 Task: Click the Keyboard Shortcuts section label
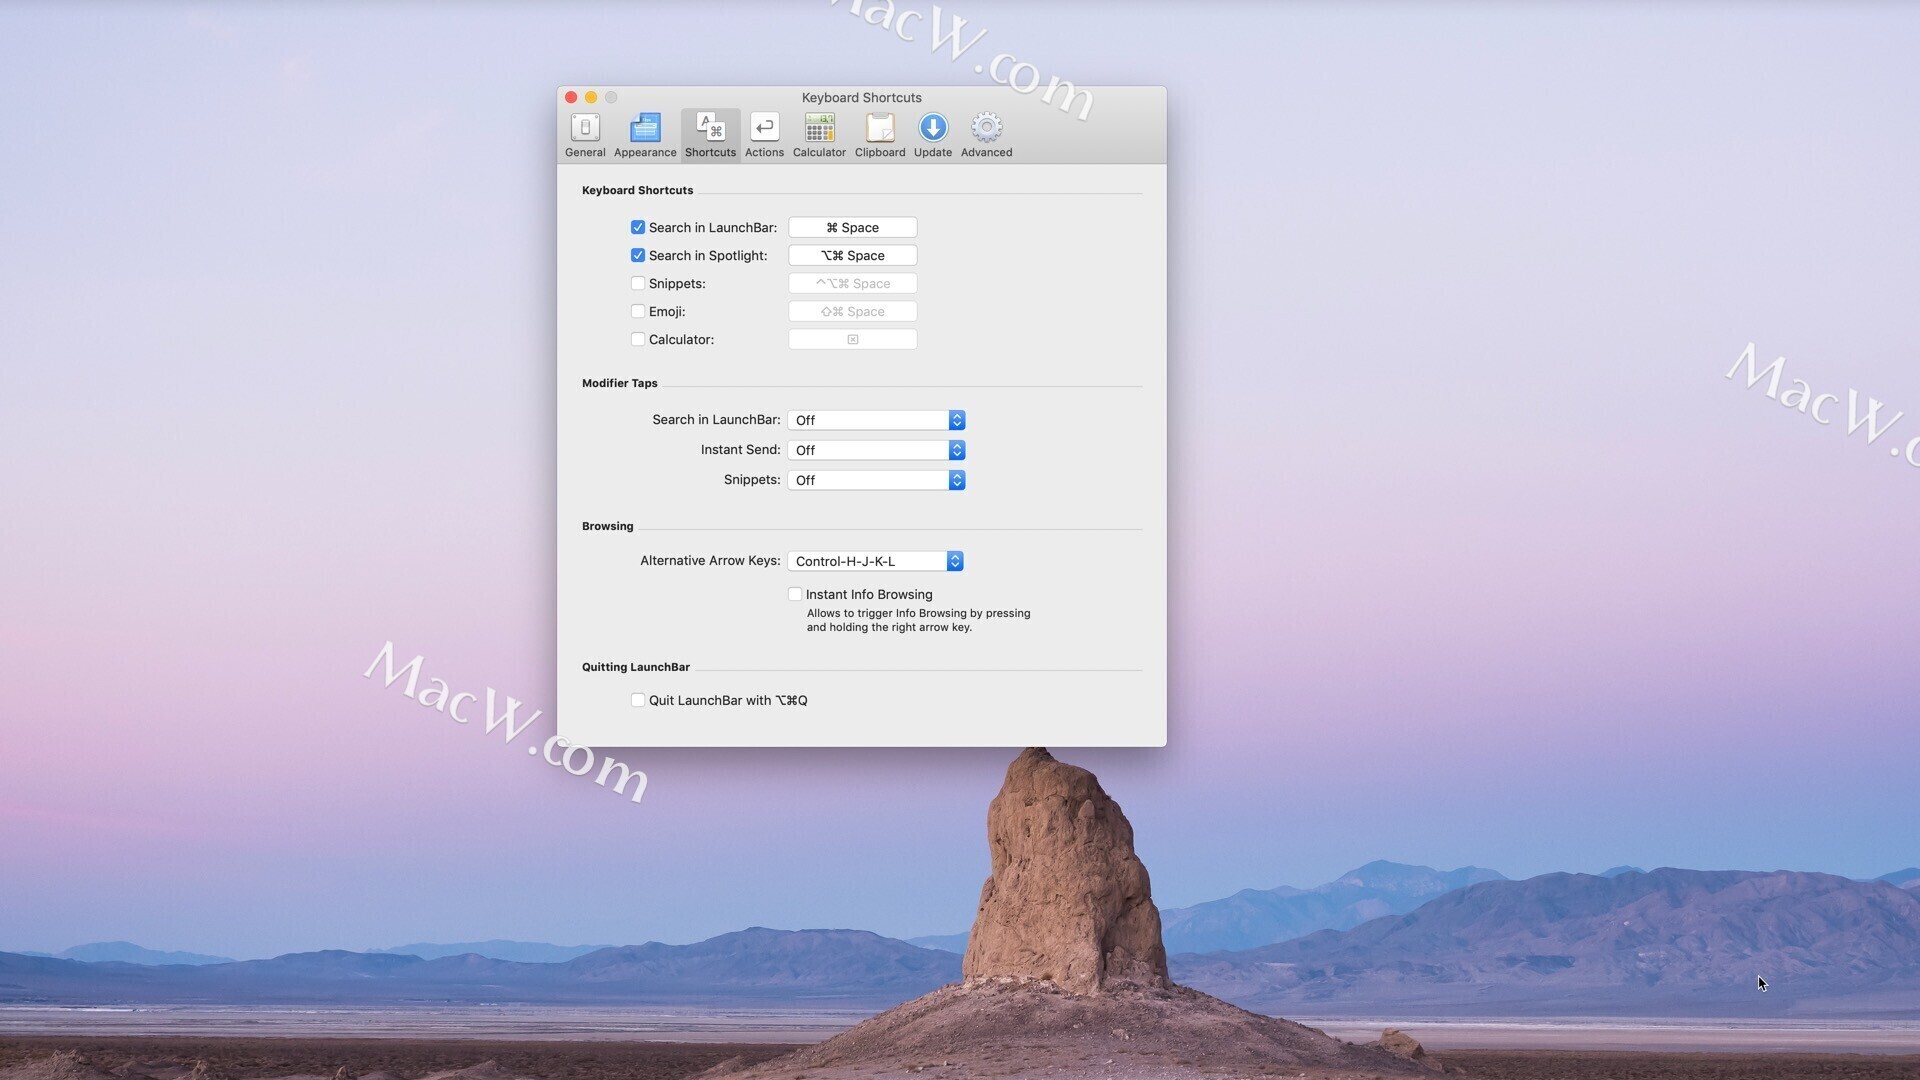tap(637, 190)
